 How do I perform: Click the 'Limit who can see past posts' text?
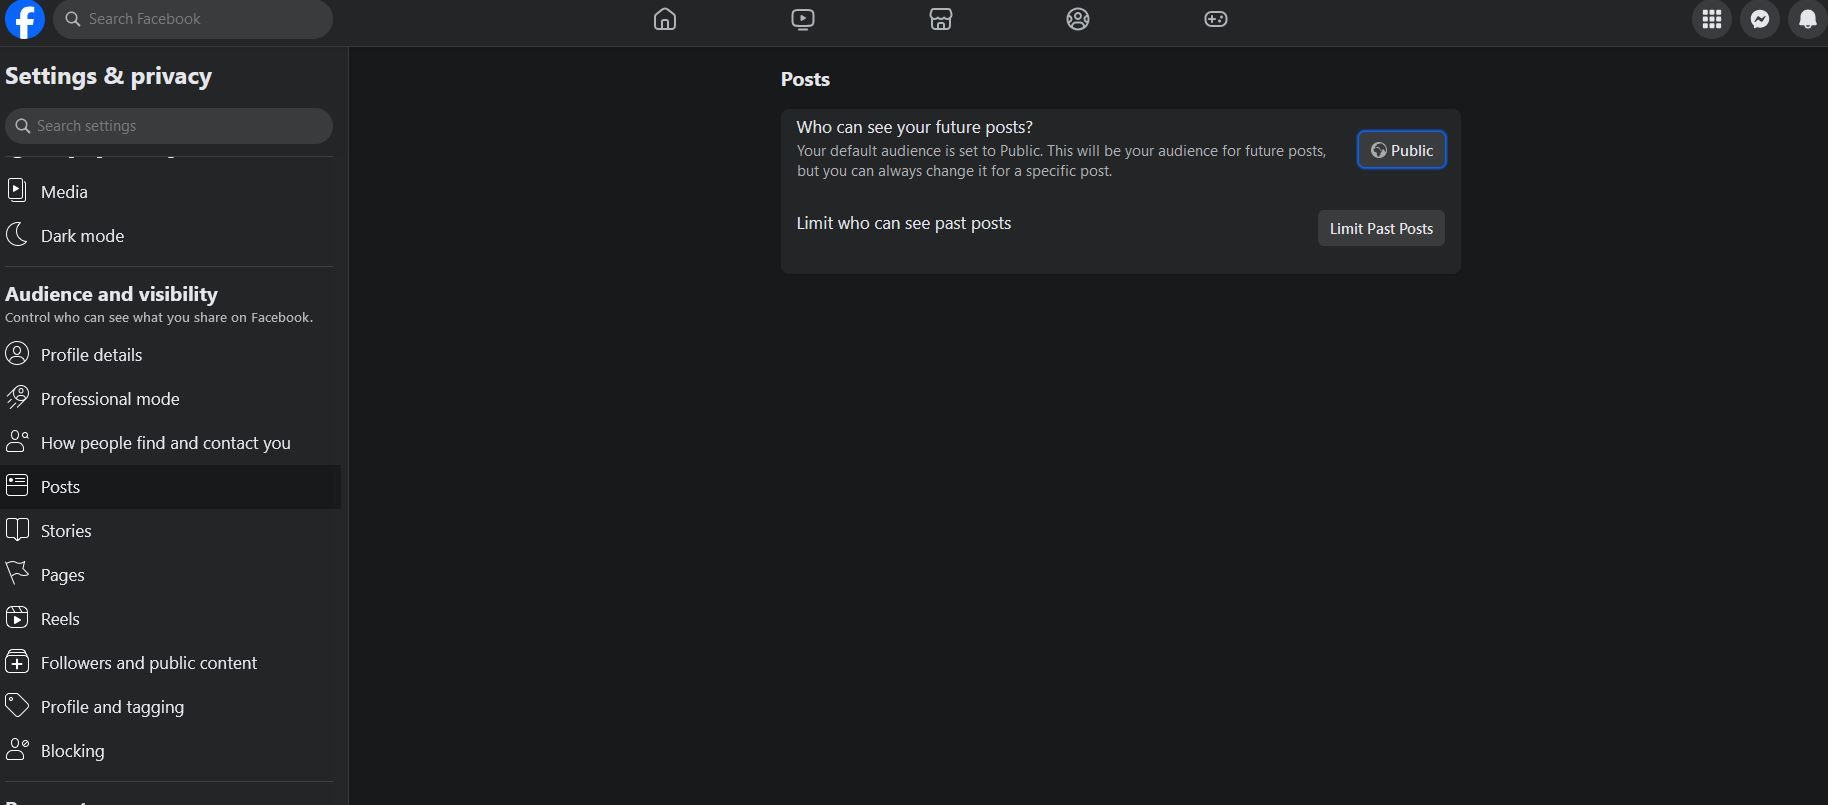coord(903,223)
